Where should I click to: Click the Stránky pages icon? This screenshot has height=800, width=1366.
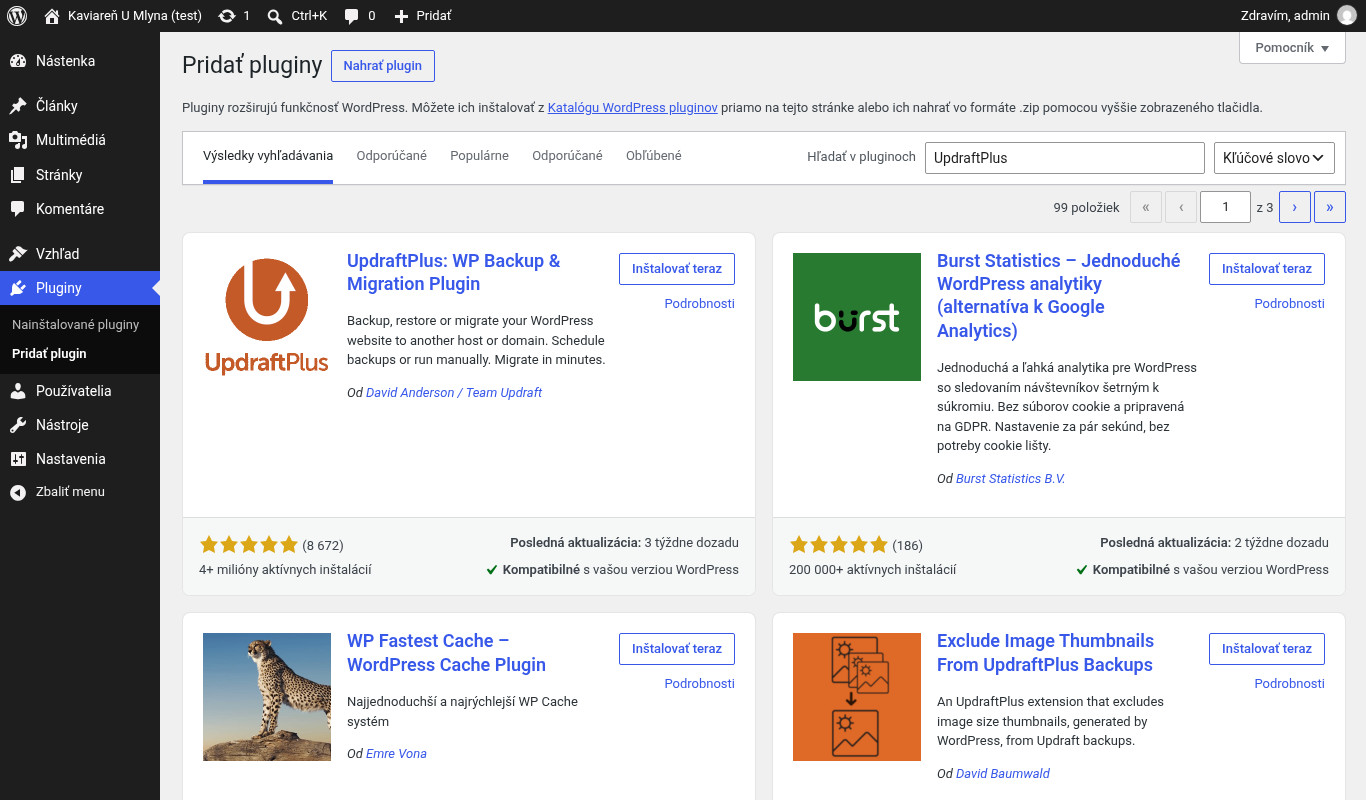pos(18,175)
